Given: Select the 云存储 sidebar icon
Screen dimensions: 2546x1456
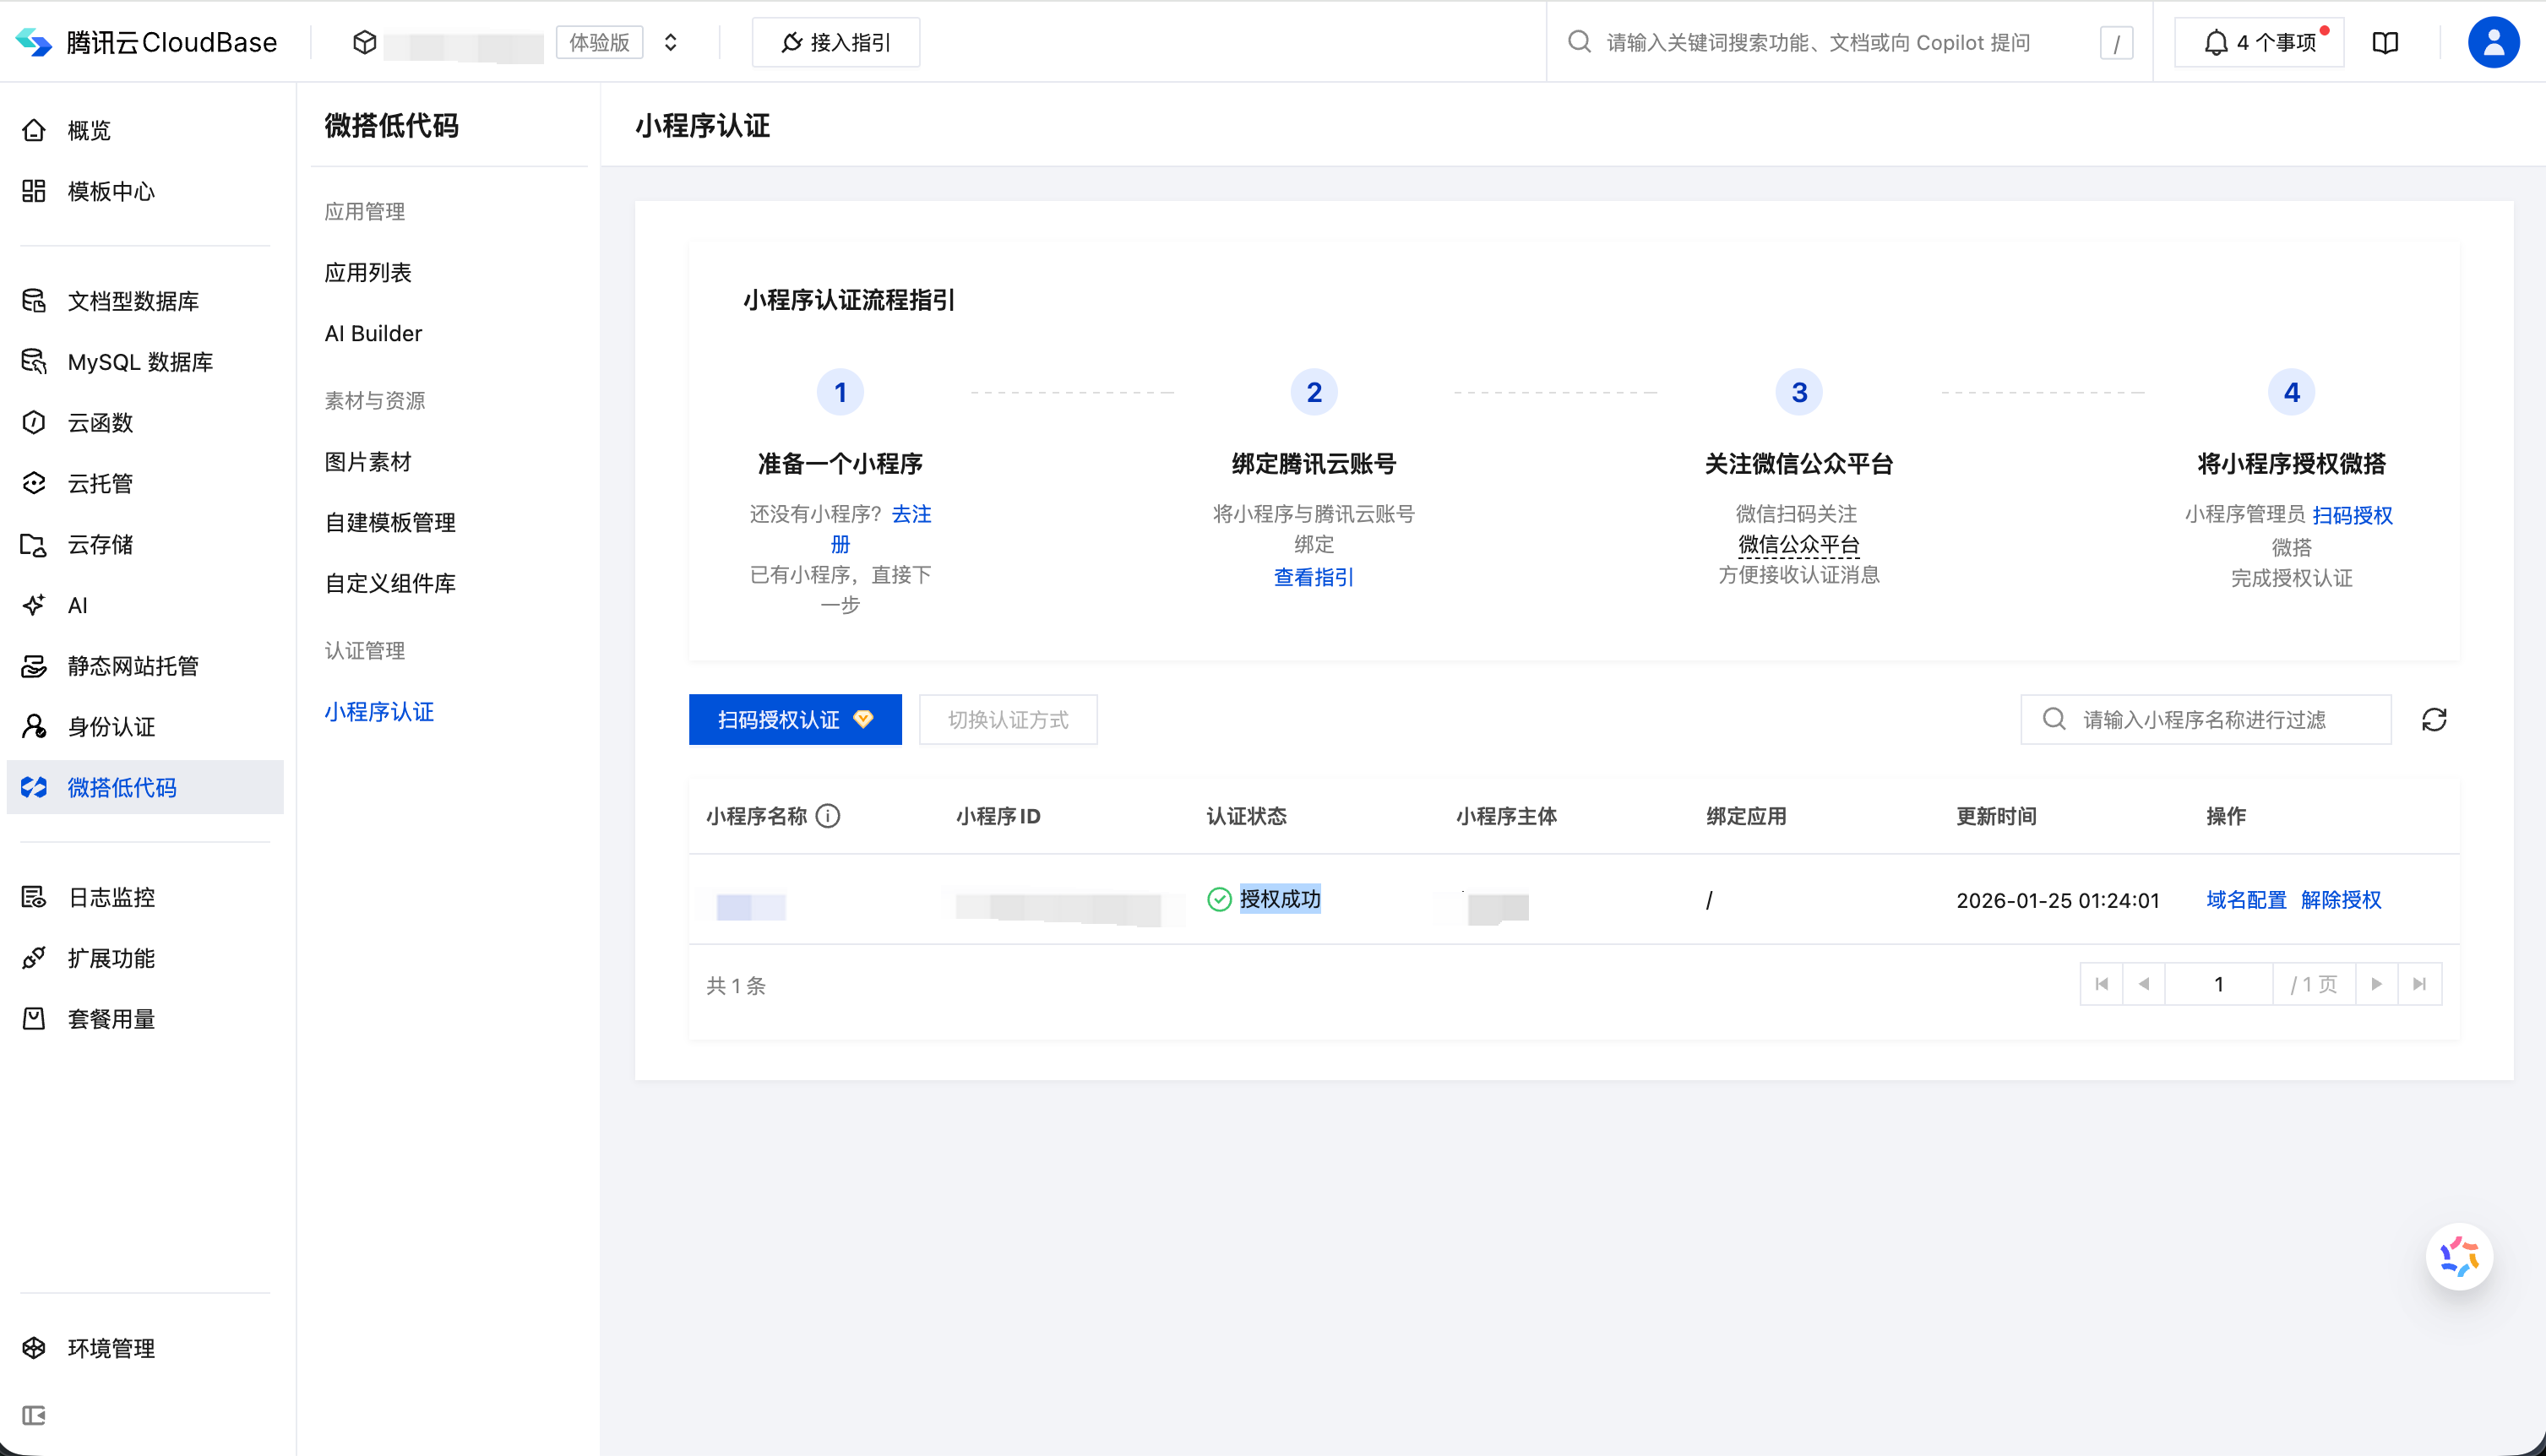Looking at the screenshot, I should point(33,544).
